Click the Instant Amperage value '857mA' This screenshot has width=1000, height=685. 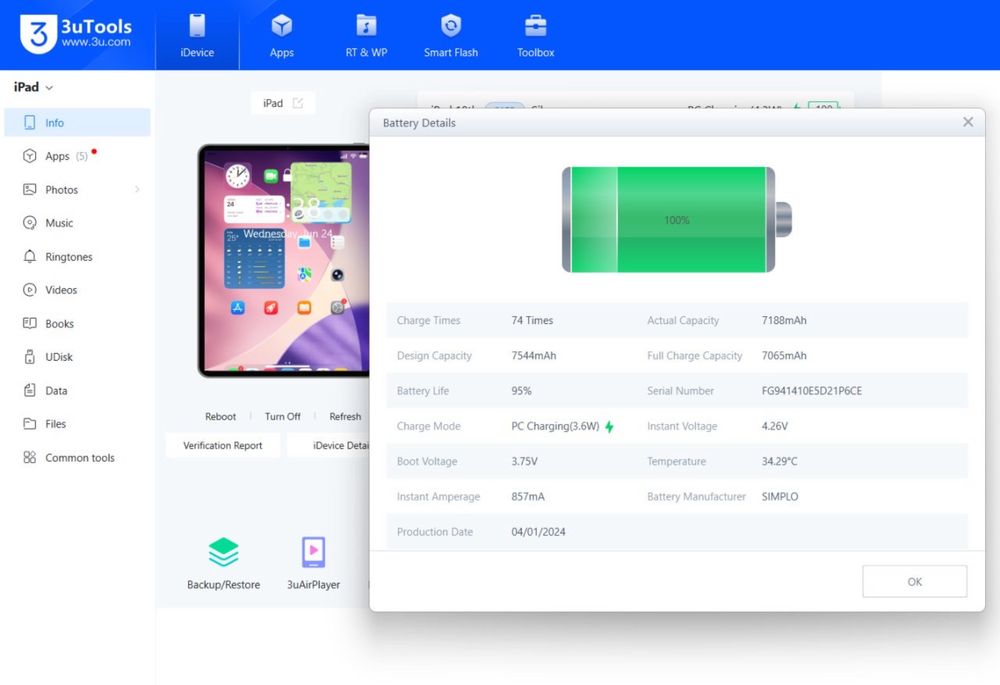click(527, 496)
